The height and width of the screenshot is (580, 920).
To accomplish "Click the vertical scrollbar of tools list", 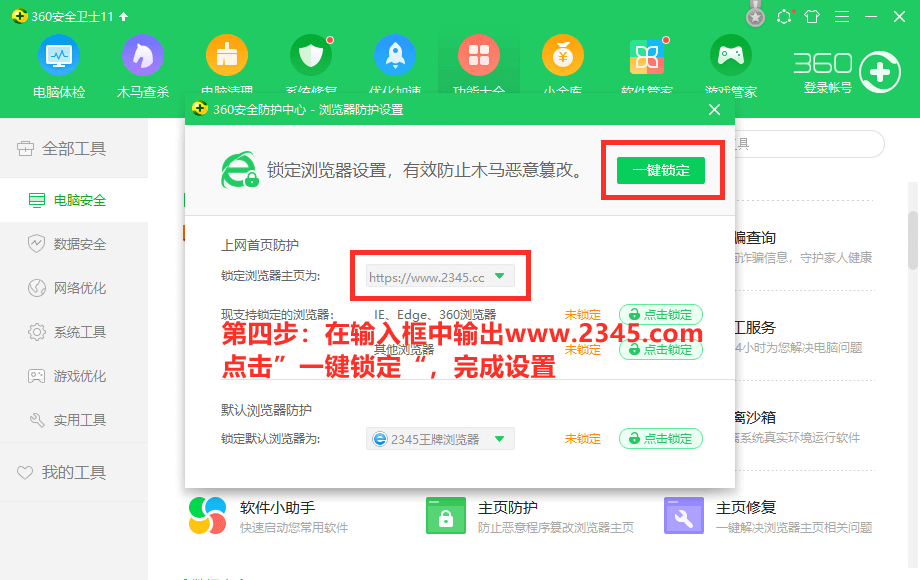I will pyautogui.click(x=913, y=240).
